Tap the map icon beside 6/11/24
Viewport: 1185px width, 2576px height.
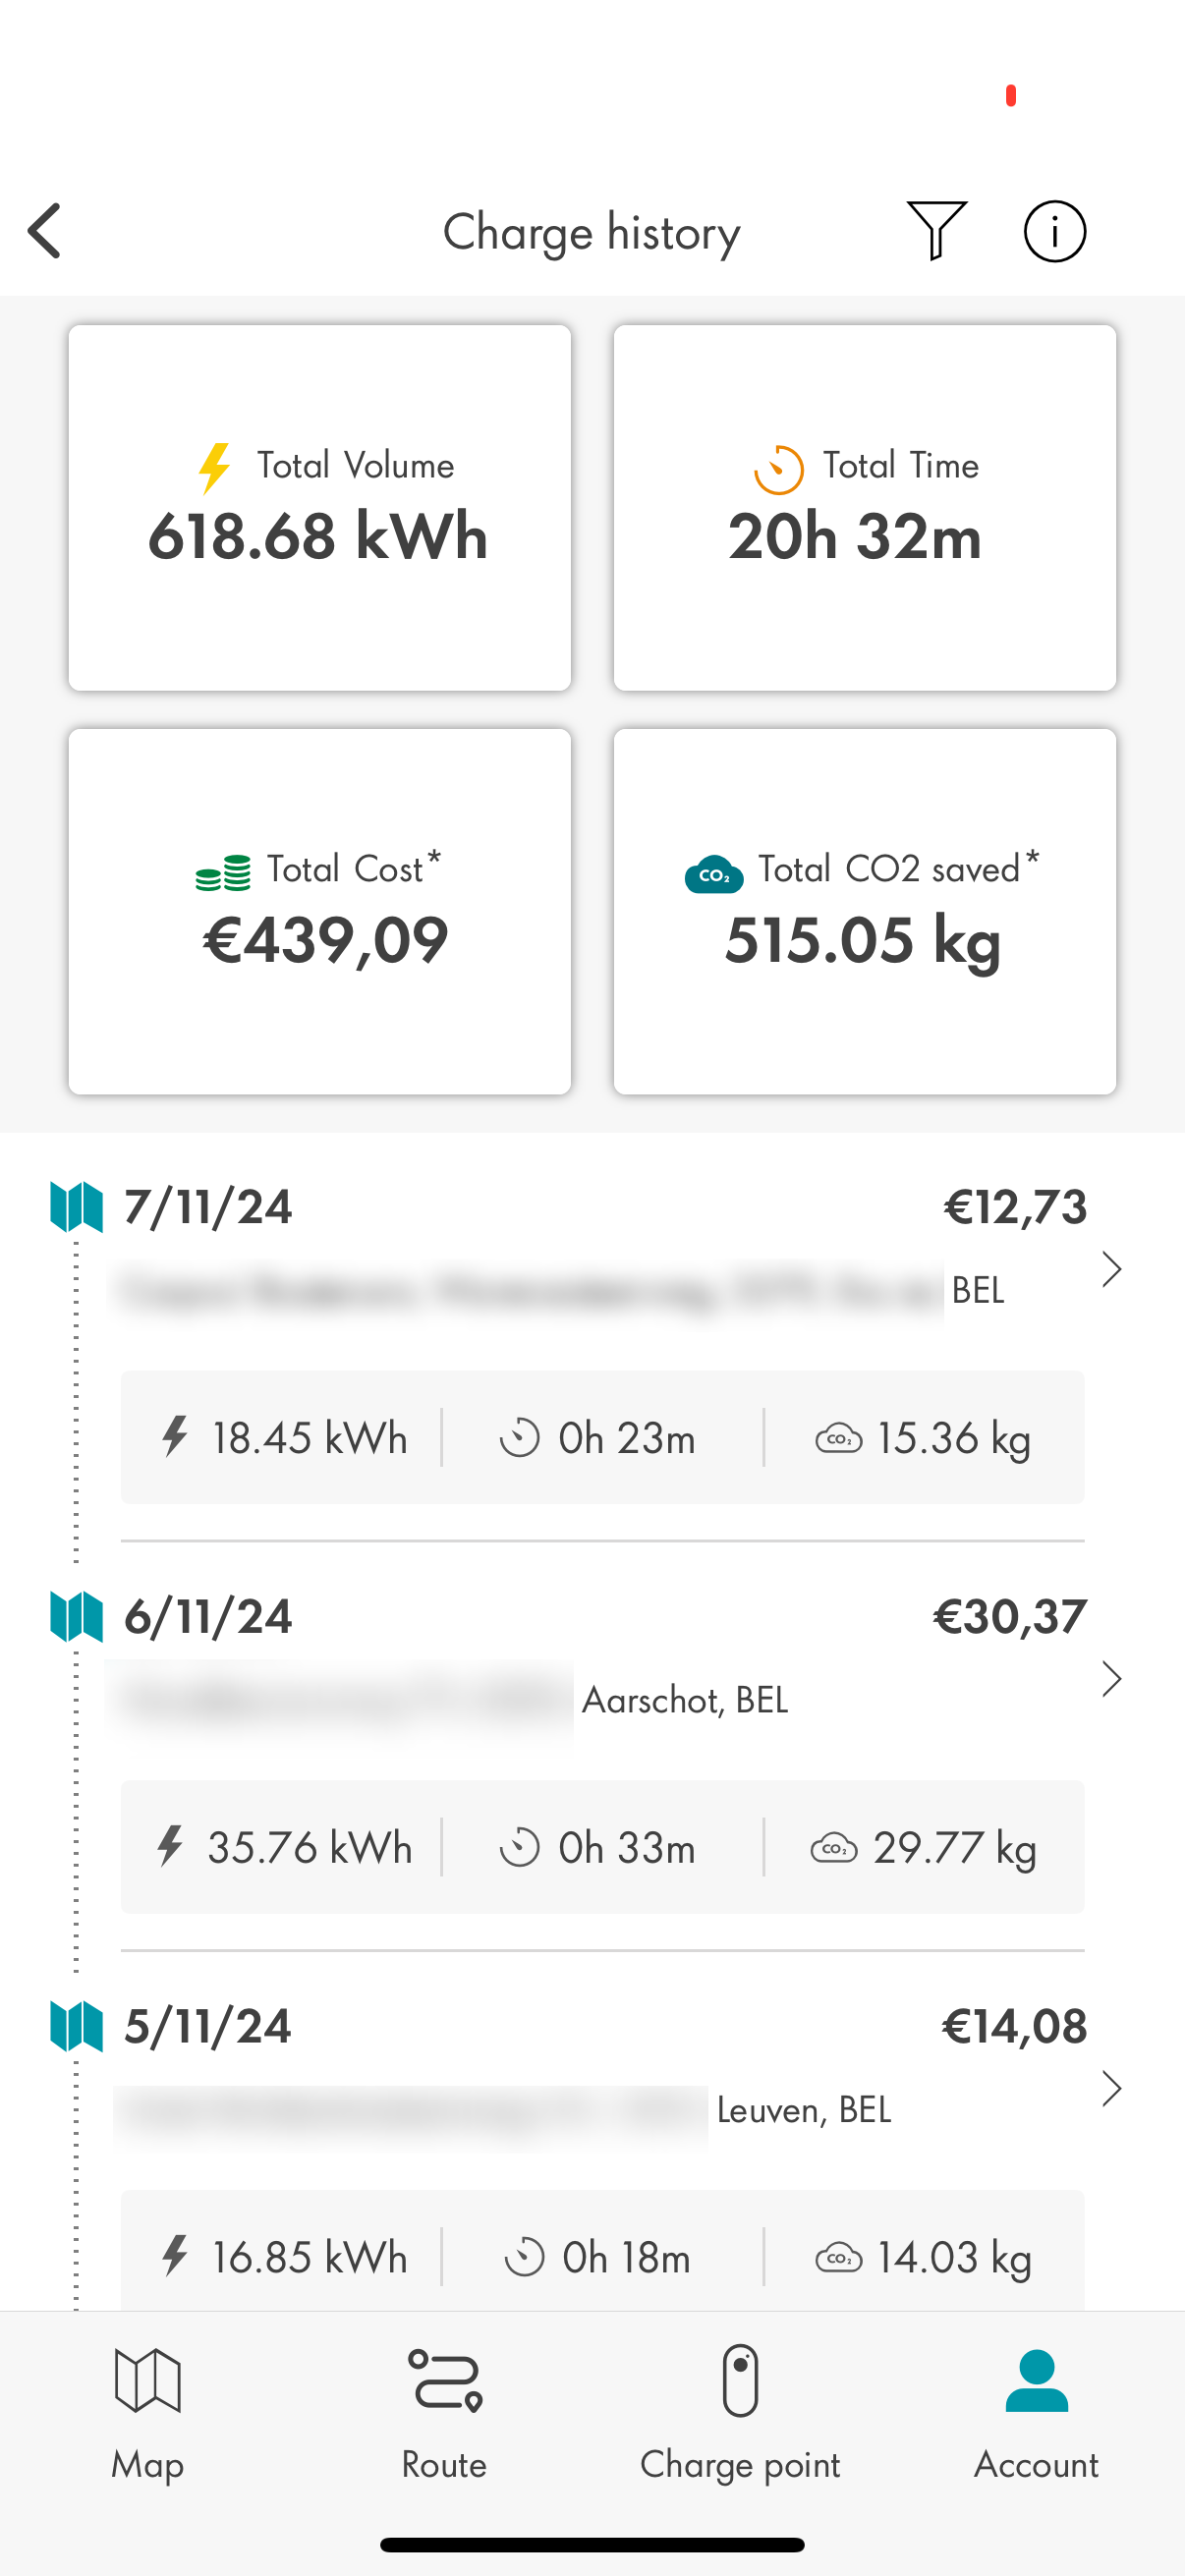[x=76, y=1616]
